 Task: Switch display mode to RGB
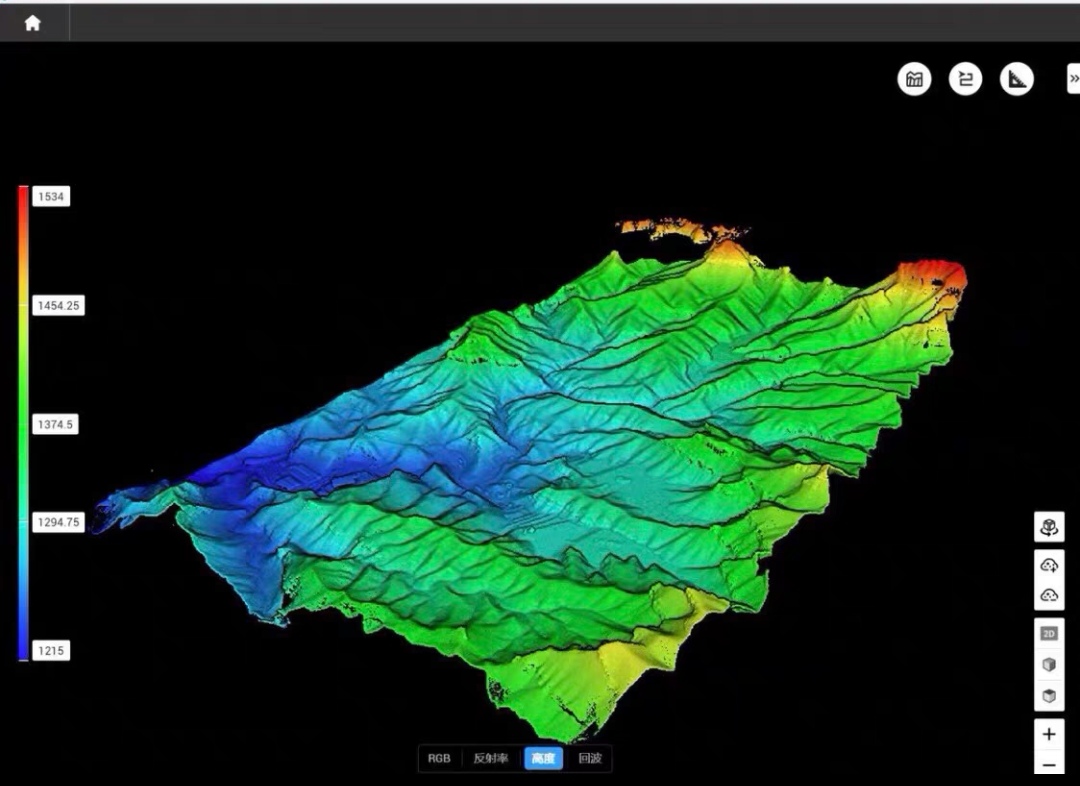tap(439, 758)
